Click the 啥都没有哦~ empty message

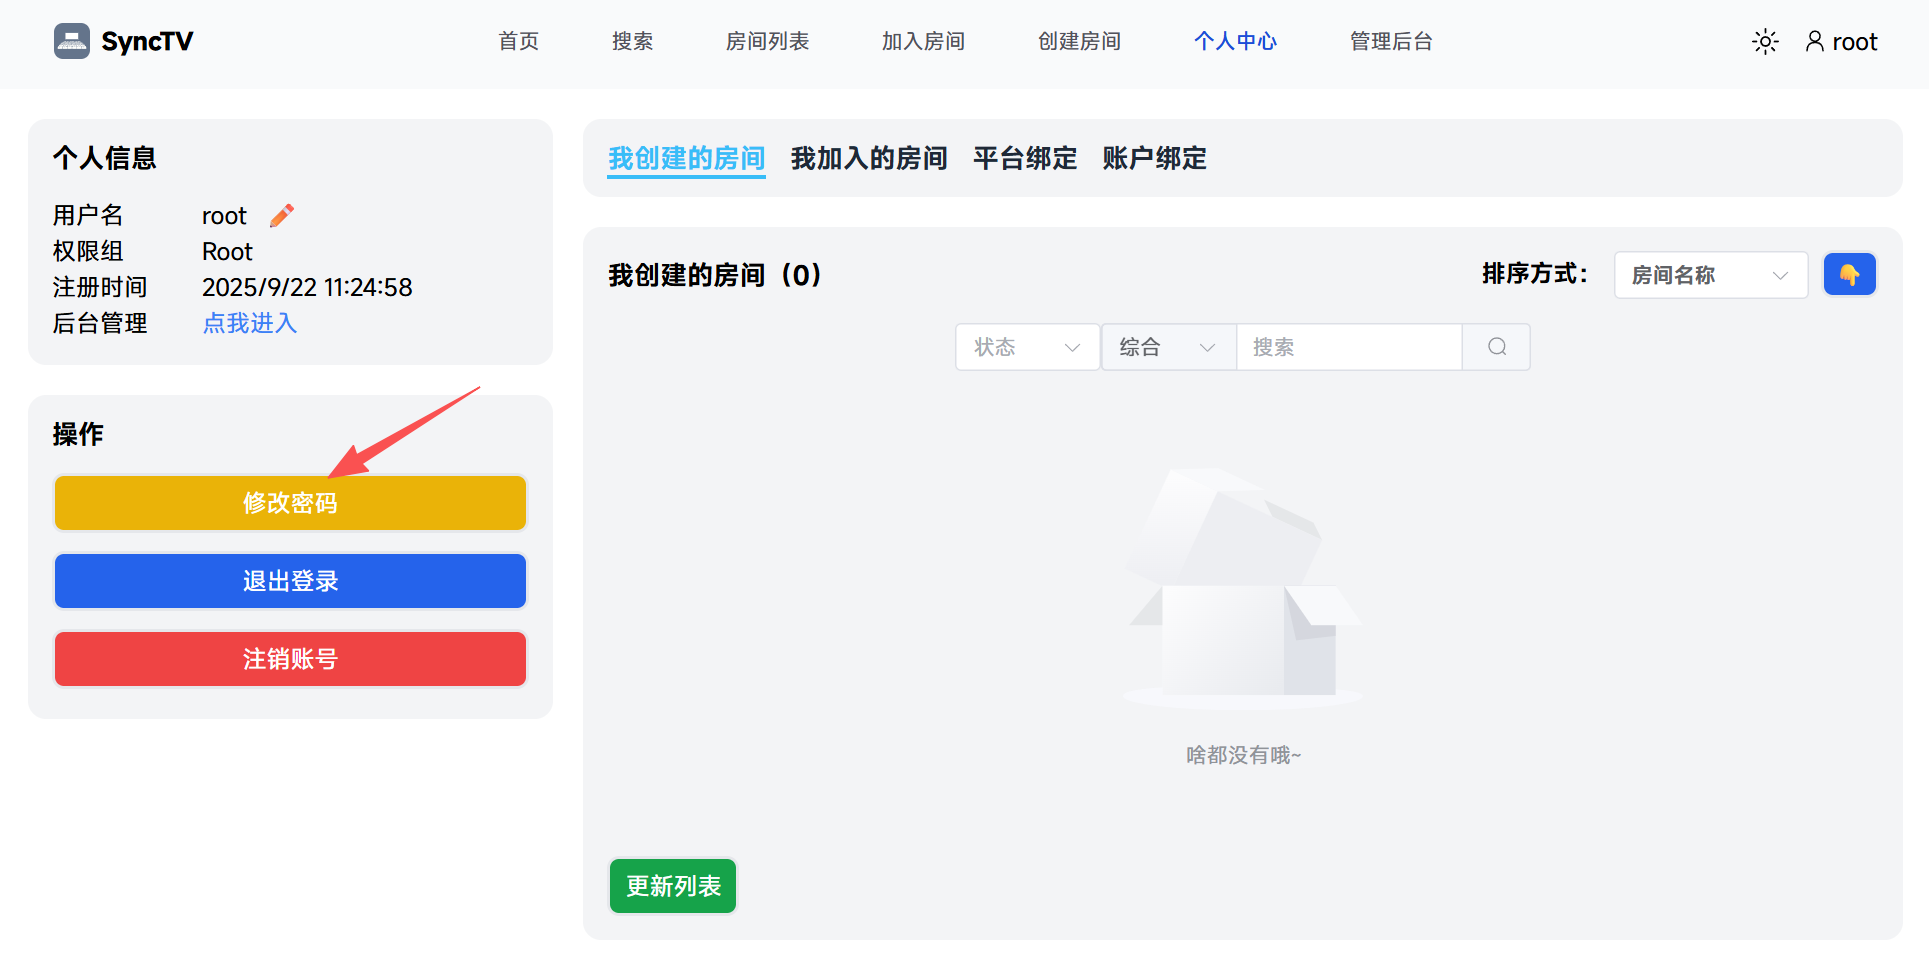coord(1243,755)
